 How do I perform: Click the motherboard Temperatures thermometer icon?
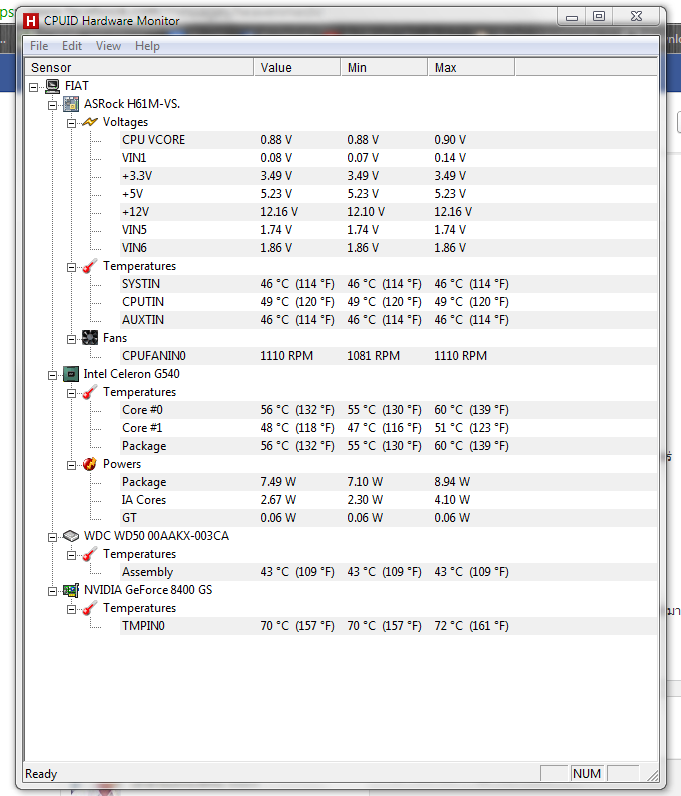click(90, 267)
